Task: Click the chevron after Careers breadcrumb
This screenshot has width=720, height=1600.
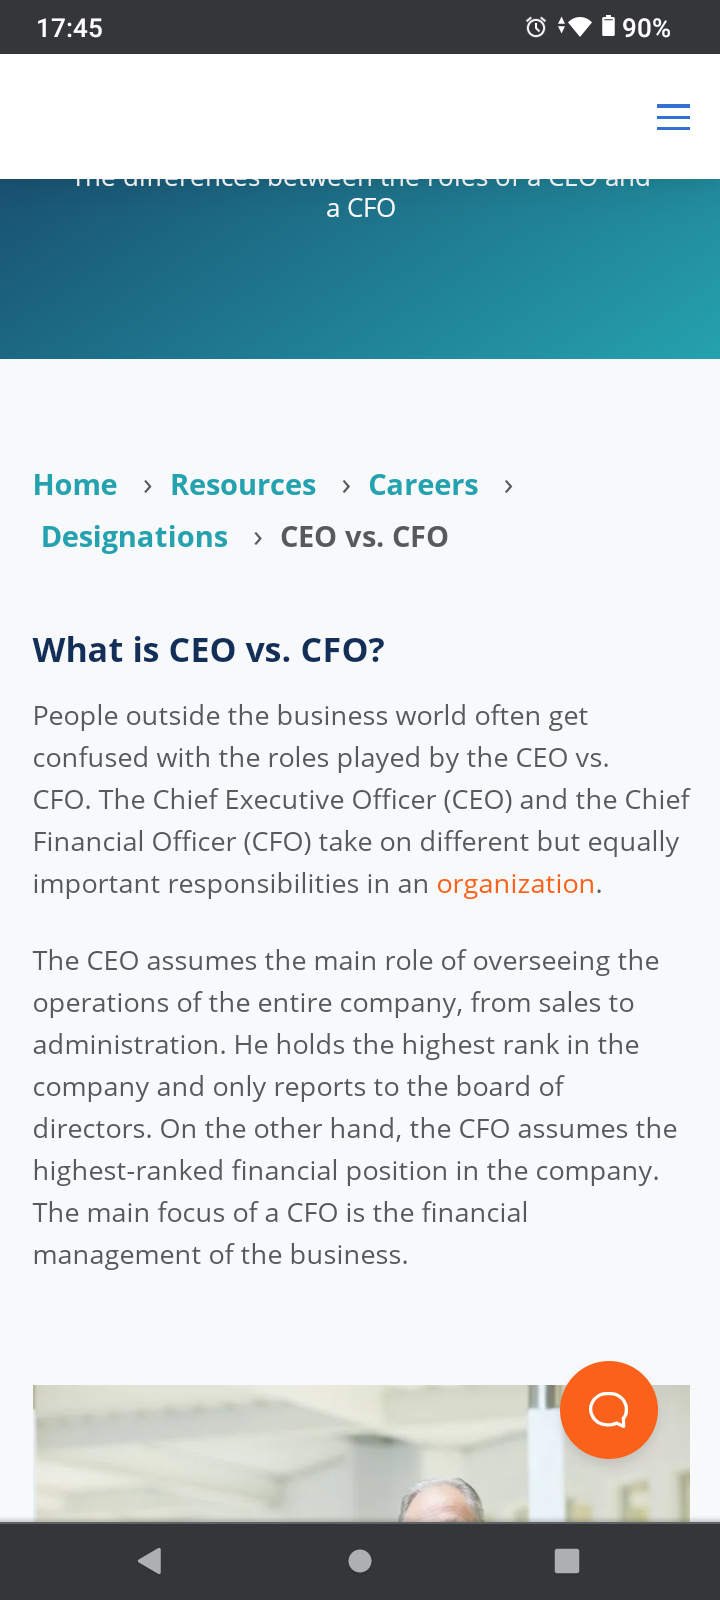Action: (x=508, y=486)
